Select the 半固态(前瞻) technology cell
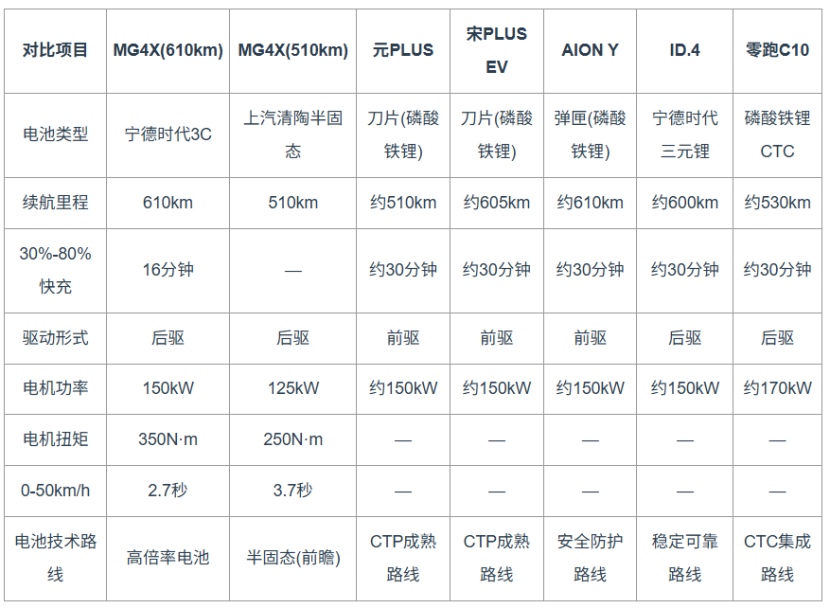This screenshot has height=608, width=830. click(293, 558)
